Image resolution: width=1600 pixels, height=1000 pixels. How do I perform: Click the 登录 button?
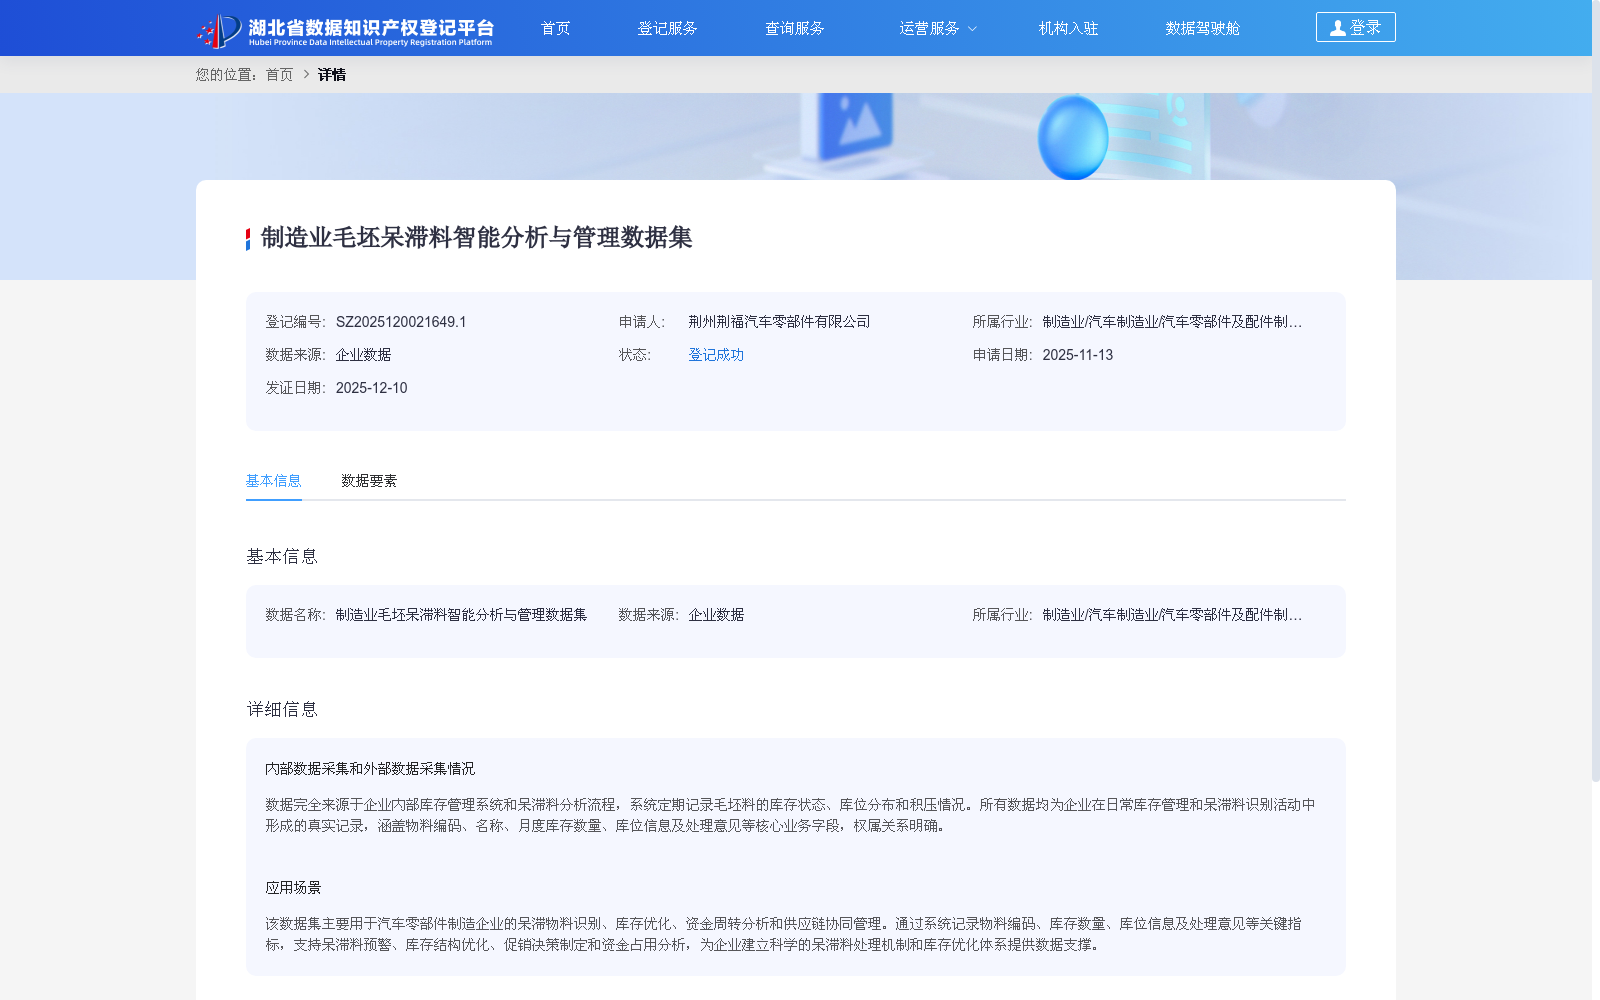pyautogui.click(x=1355, y=27)
